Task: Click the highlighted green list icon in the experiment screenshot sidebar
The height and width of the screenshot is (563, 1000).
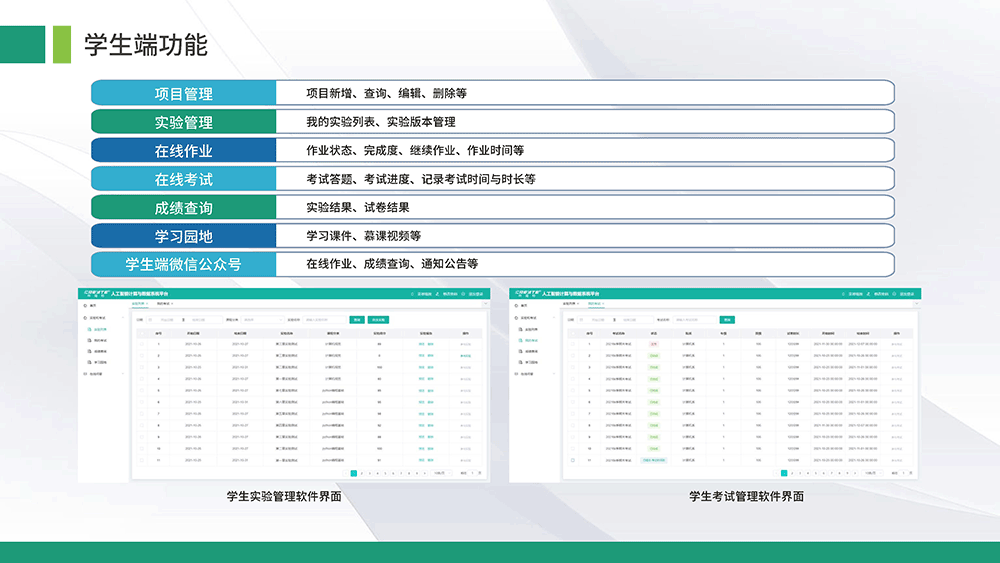Action: tap(89, 330)
